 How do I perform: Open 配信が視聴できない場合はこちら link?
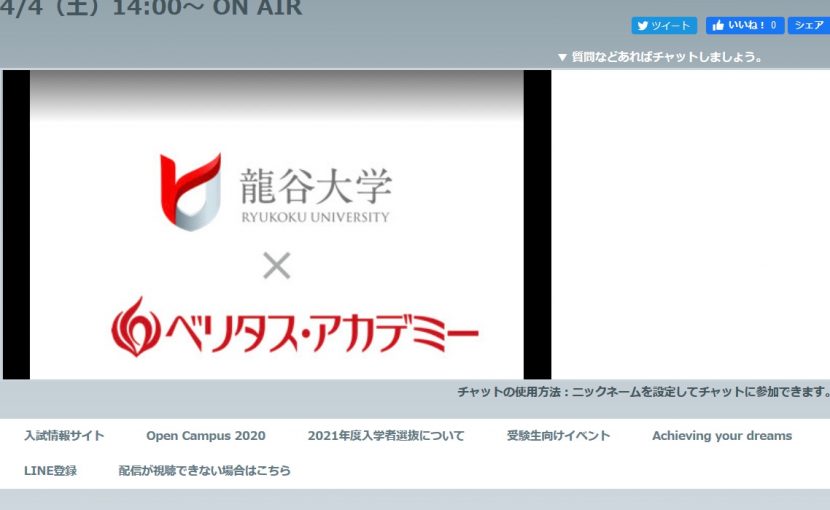(x=204, y=470)
